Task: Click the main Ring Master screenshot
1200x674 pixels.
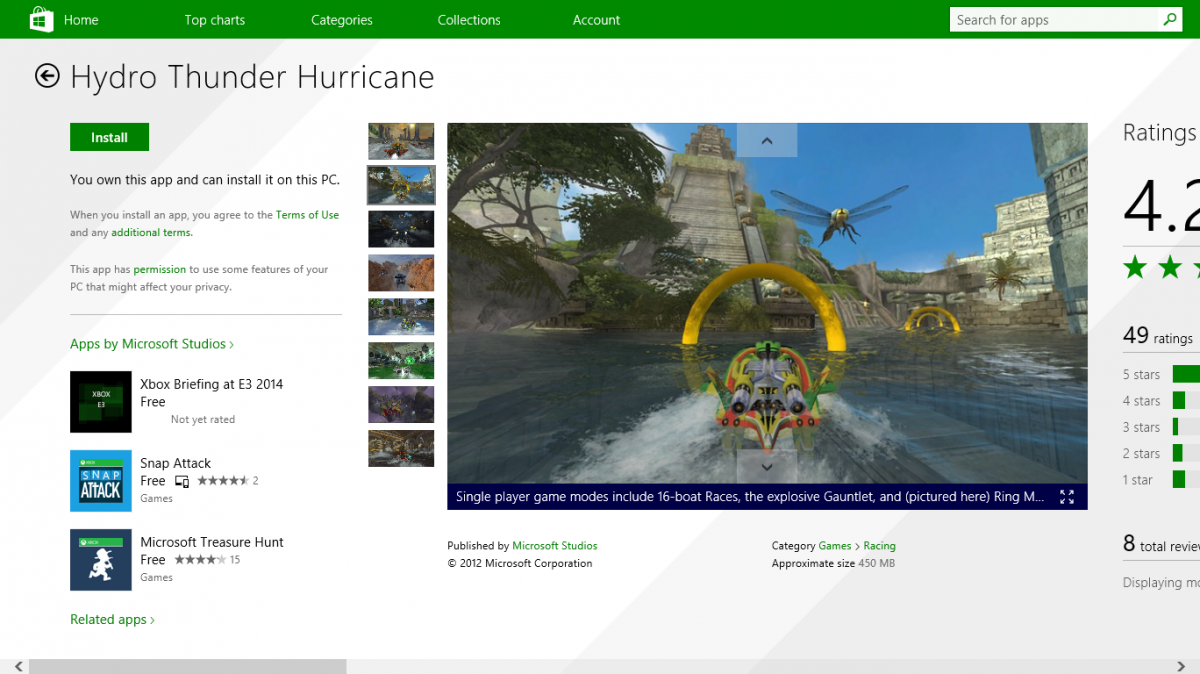Action: (x=767, y=304)
